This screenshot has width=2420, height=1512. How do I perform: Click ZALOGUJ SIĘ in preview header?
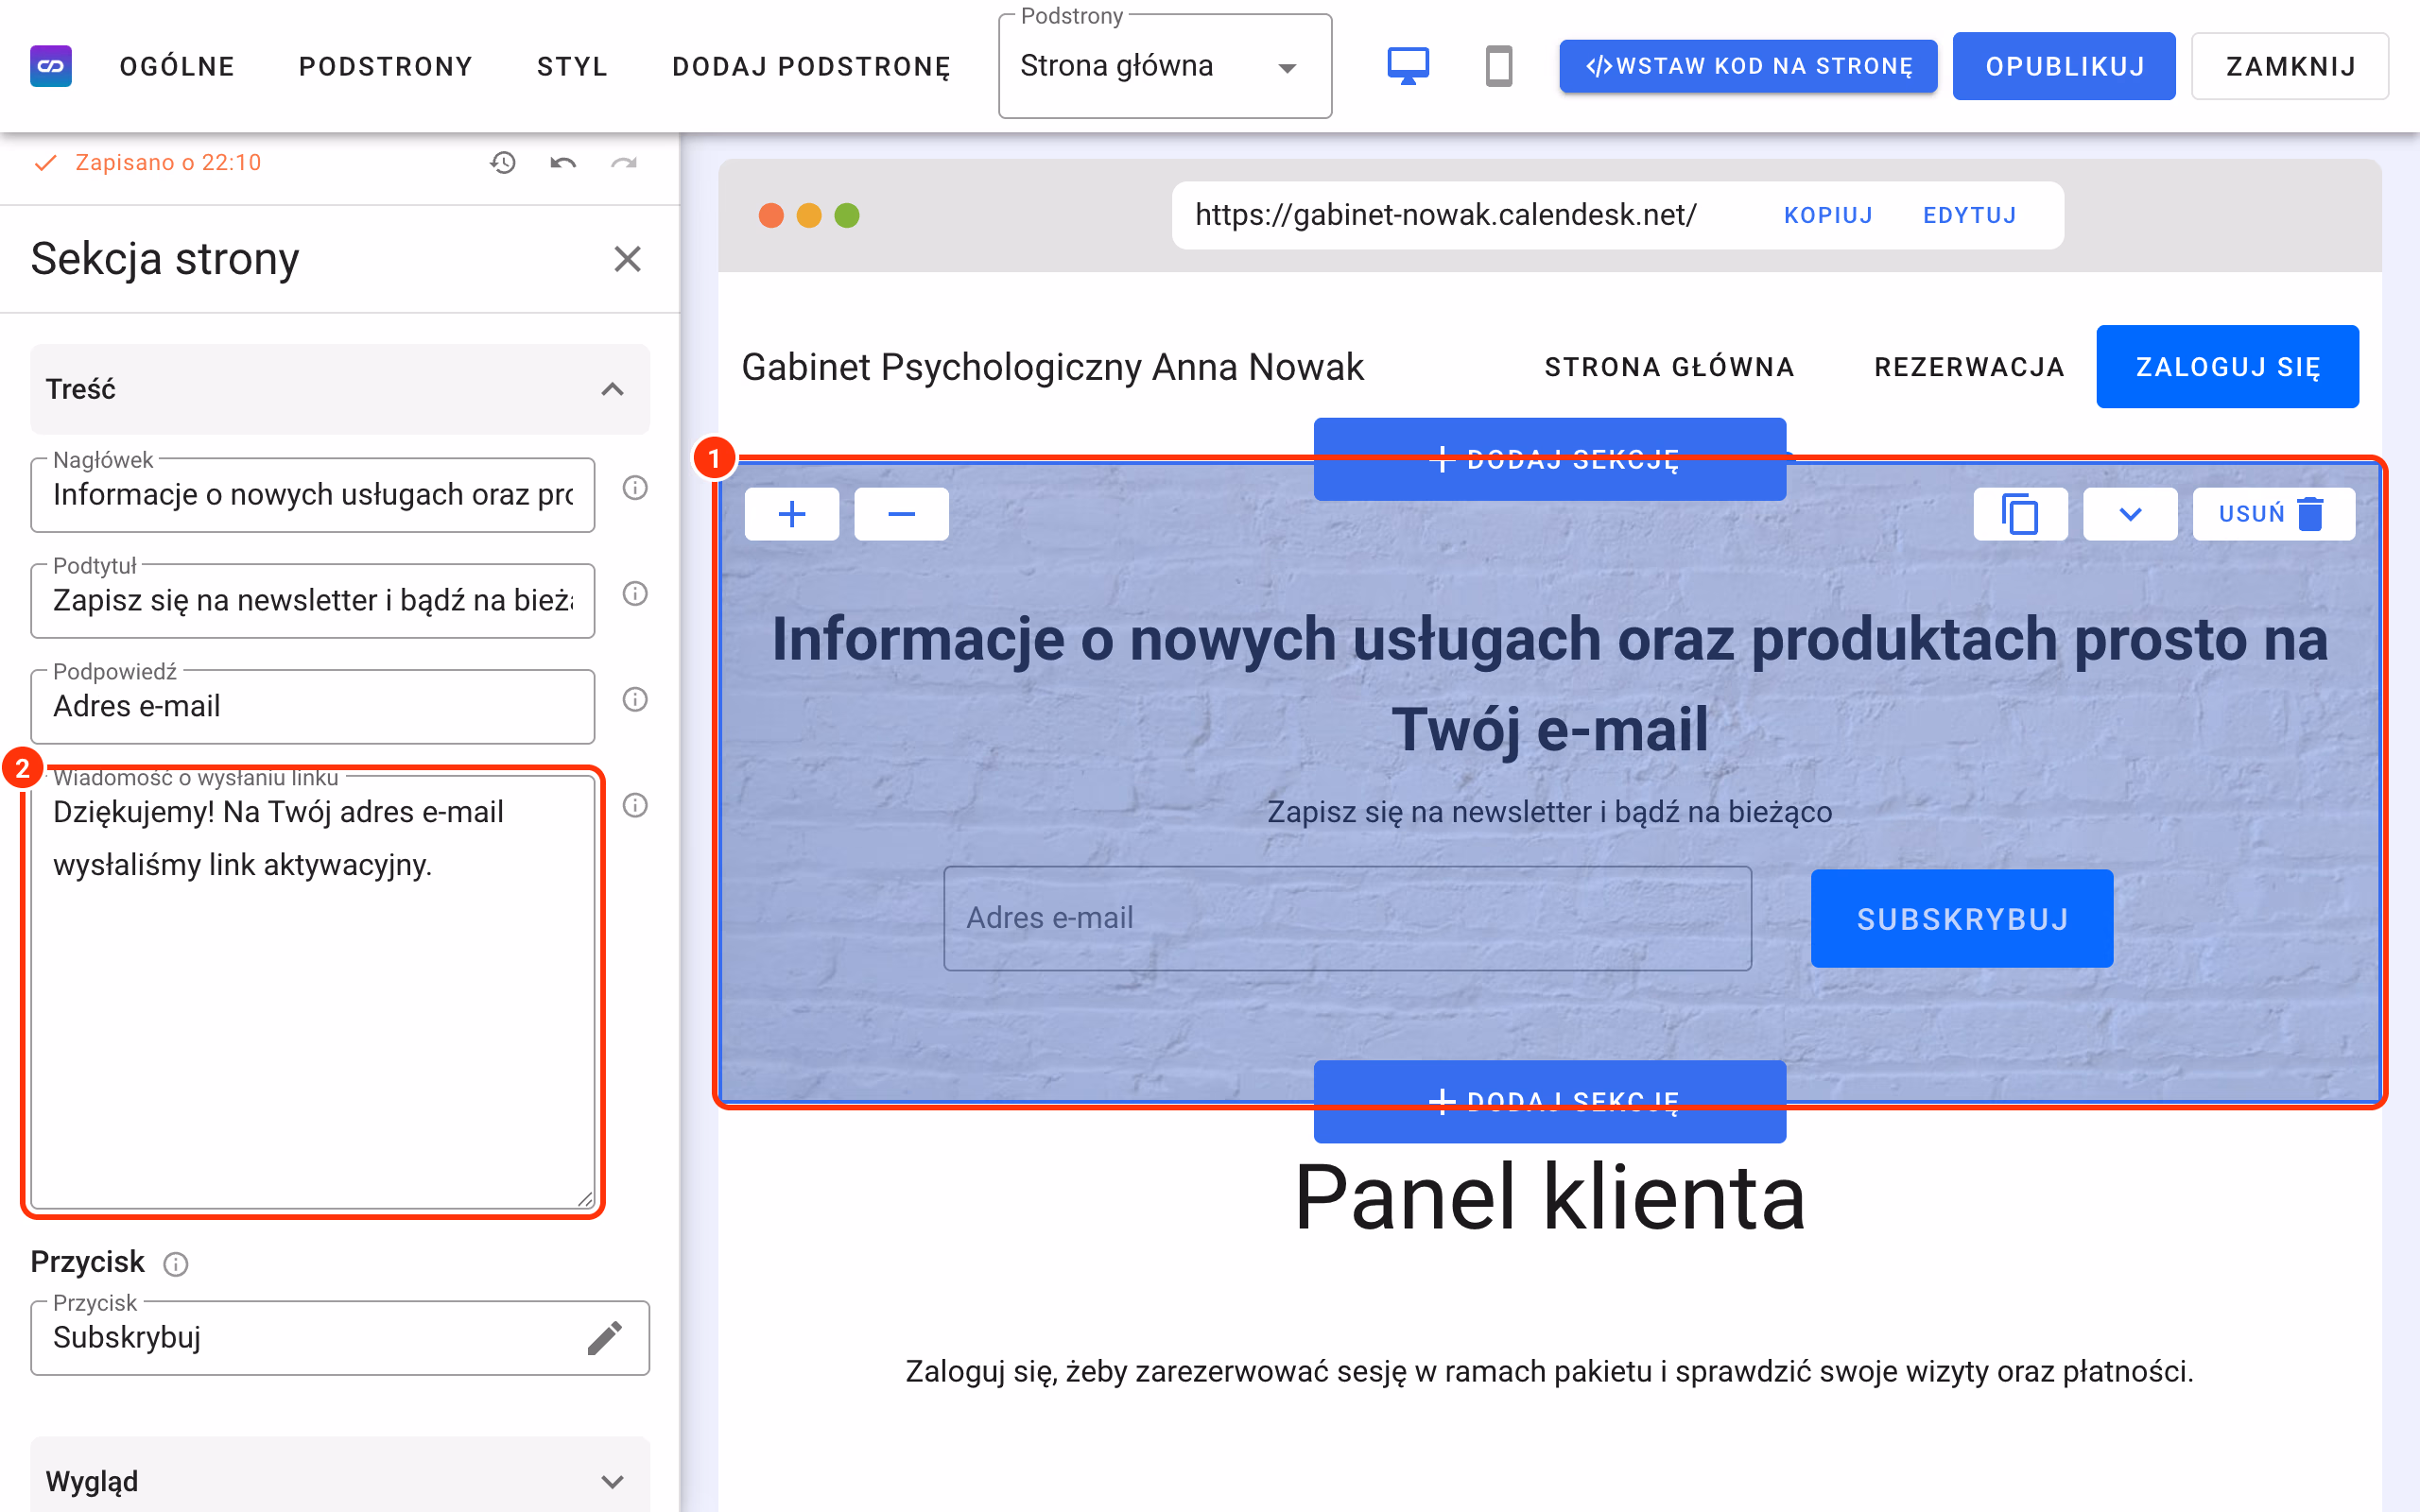pos(2227,366)
